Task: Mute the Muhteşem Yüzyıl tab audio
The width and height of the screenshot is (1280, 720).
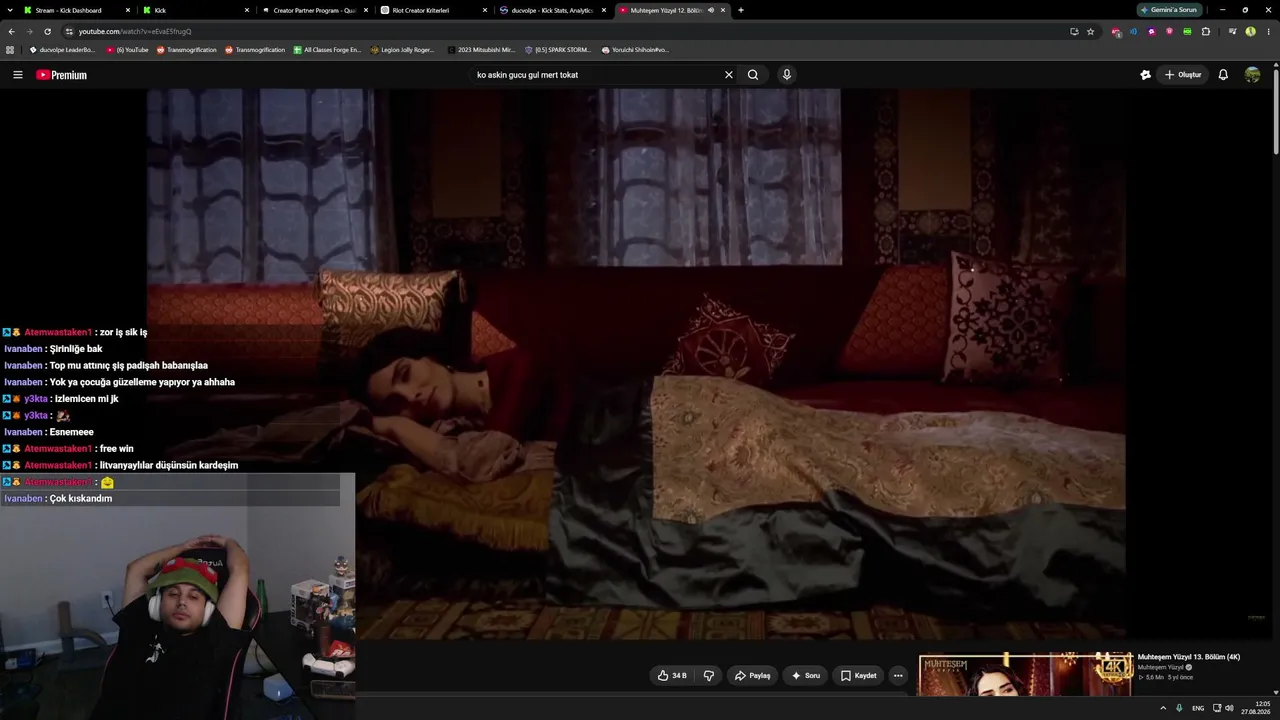Action: [711, 10]
